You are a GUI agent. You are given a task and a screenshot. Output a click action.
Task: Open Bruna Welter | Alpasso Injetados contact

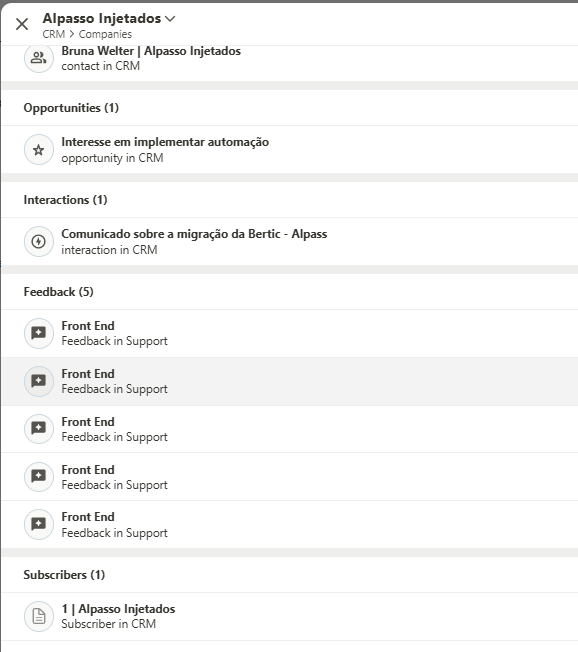151,51
